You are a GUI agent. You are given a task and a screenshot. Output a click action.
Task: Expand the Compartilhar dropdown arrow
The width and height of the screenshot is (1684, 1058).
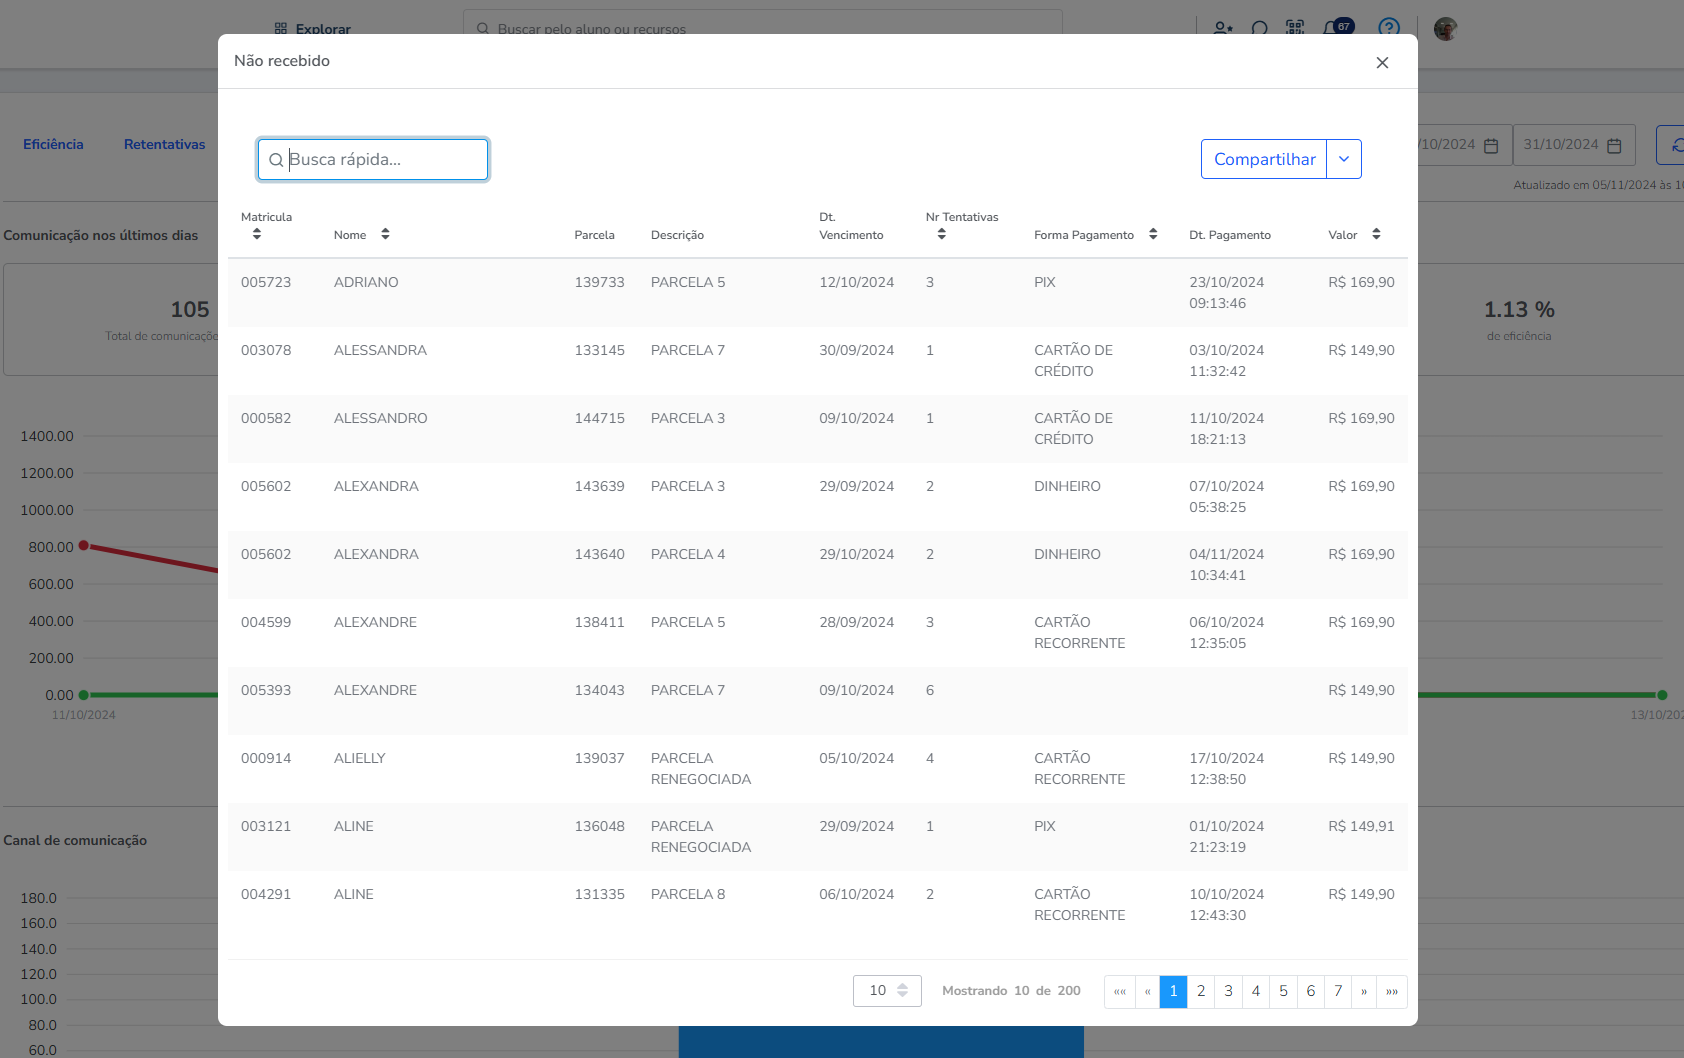point(1344,159)
